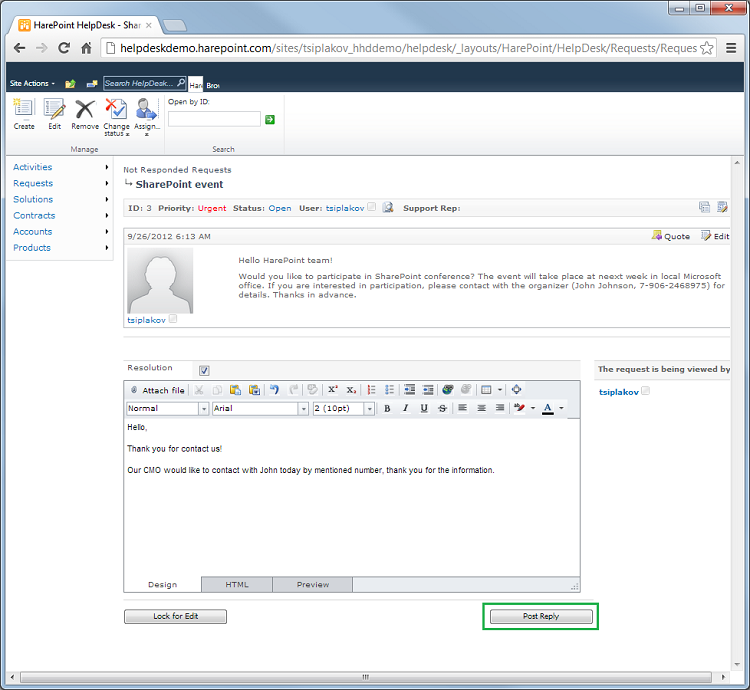Click the Quote button on the message
750x690 pixels.
tap(671, 236)
